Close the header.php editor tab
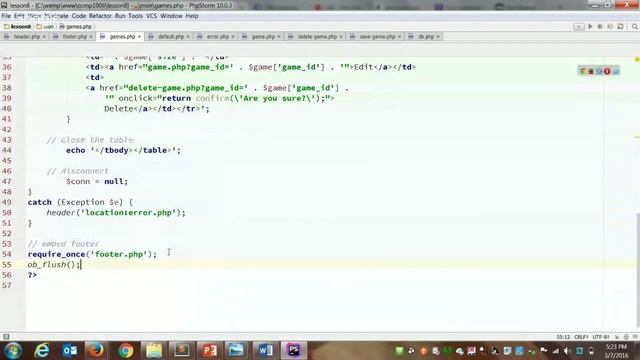640x360 pixels. point(44,37)
